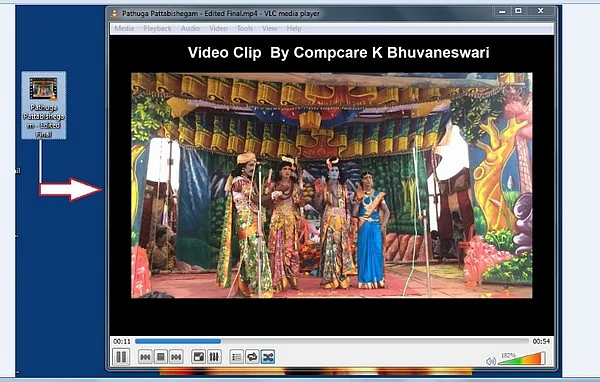Viewport: 600px width, 382px height.
Task: Open the View menu
Action: point(269,28)
